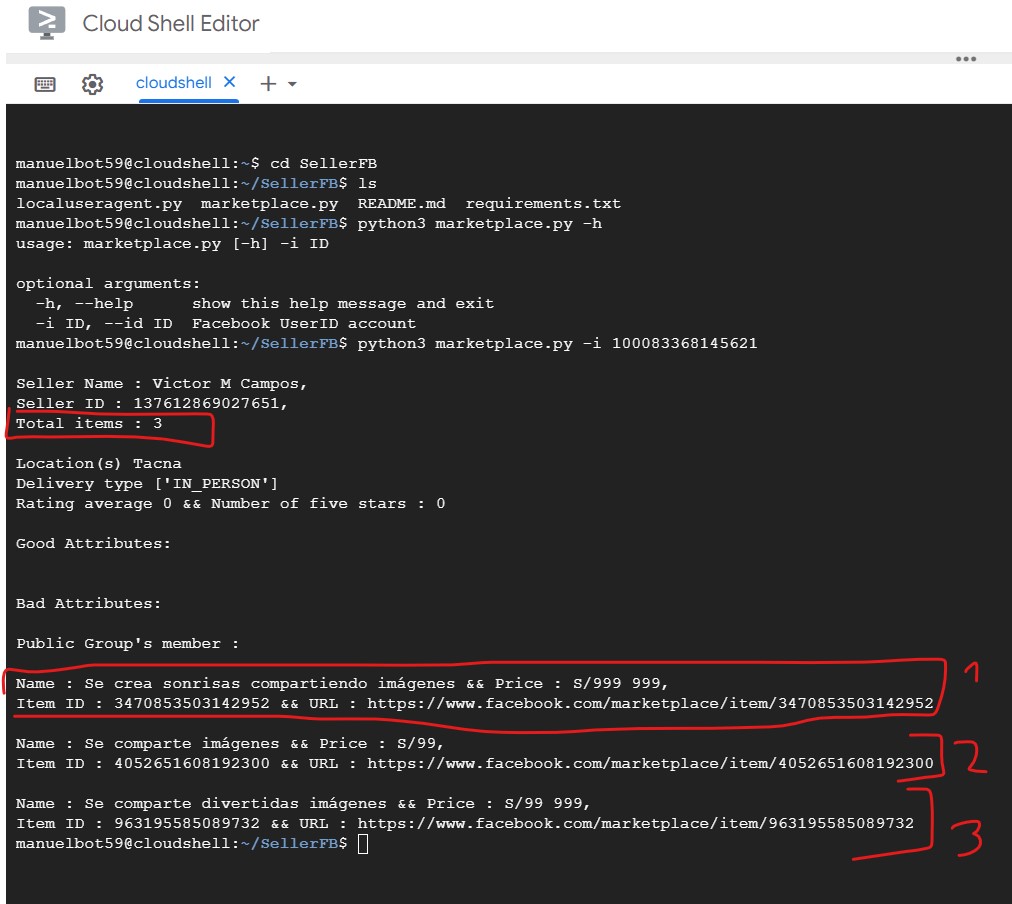This screenshot has height=904, width=1012.
Task: Open terminal settings gear icon
Action: coord(92,84)
